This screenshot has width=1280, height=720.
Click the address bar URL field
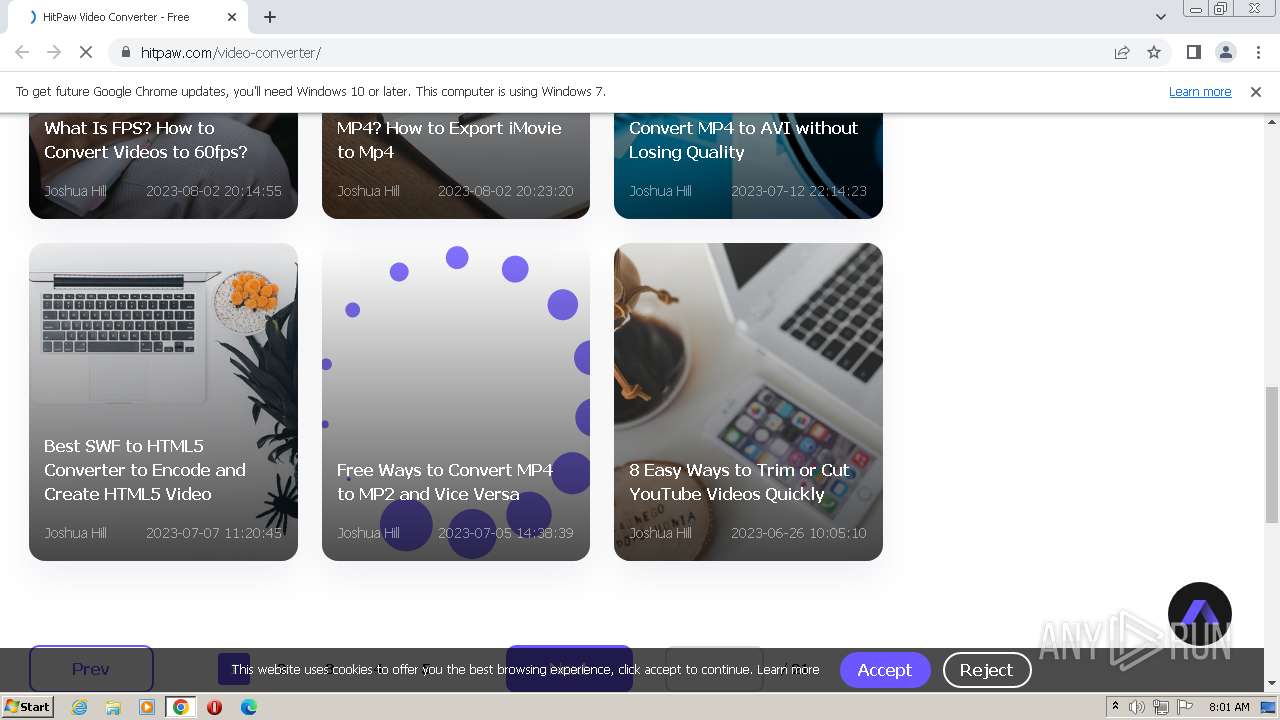(x=620, y=52)
